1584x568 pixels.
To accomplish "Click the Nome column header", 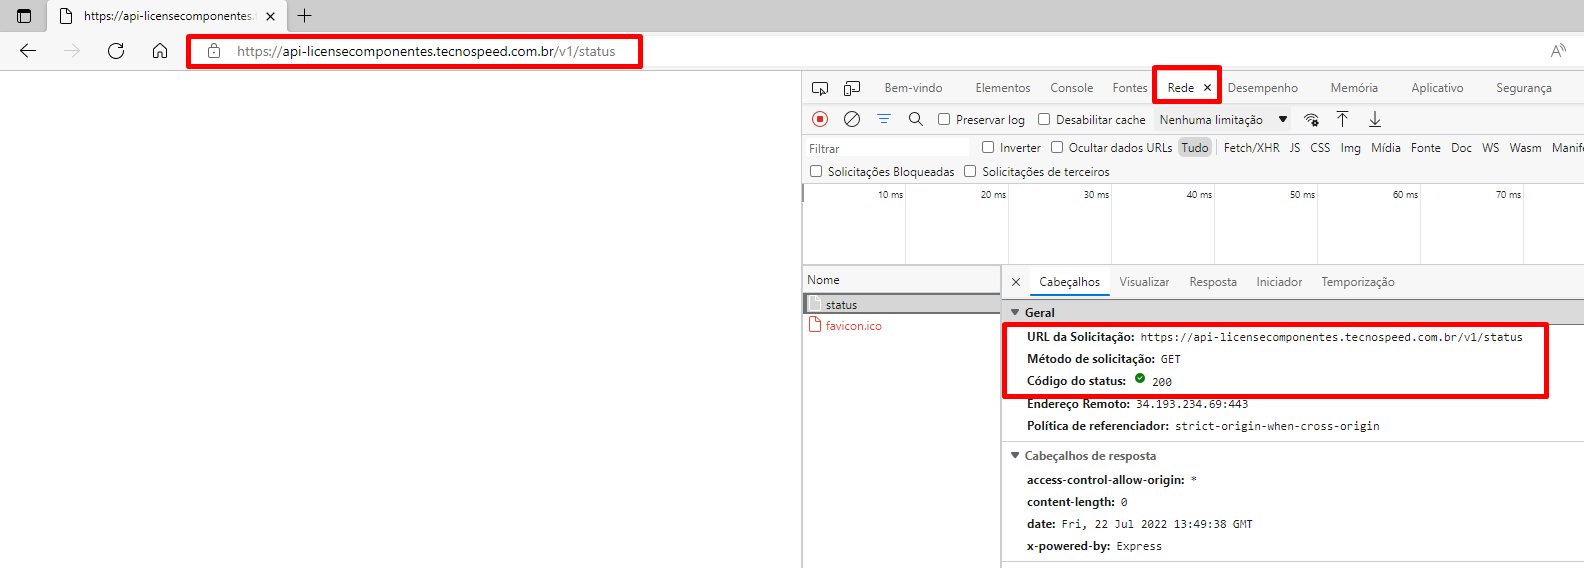I will [x=902, y=280].
